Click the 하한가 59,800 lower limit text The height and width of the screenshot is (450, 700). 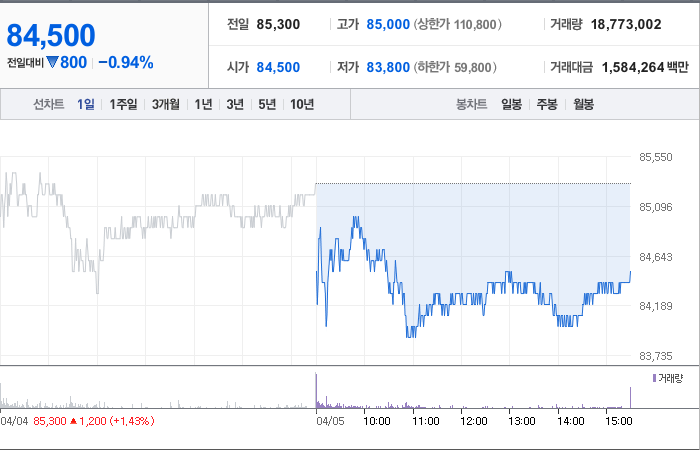pyautogui.click(x=455, y=67)
